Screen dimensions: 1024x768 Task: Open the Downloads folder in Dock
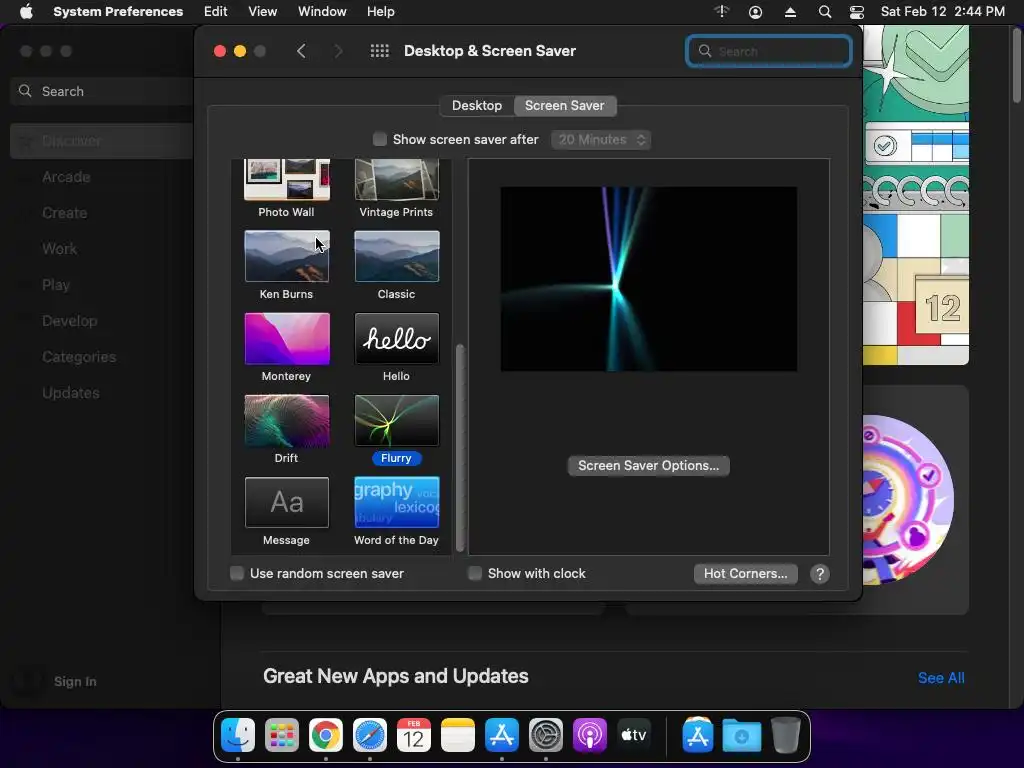[x=742, y=735]
